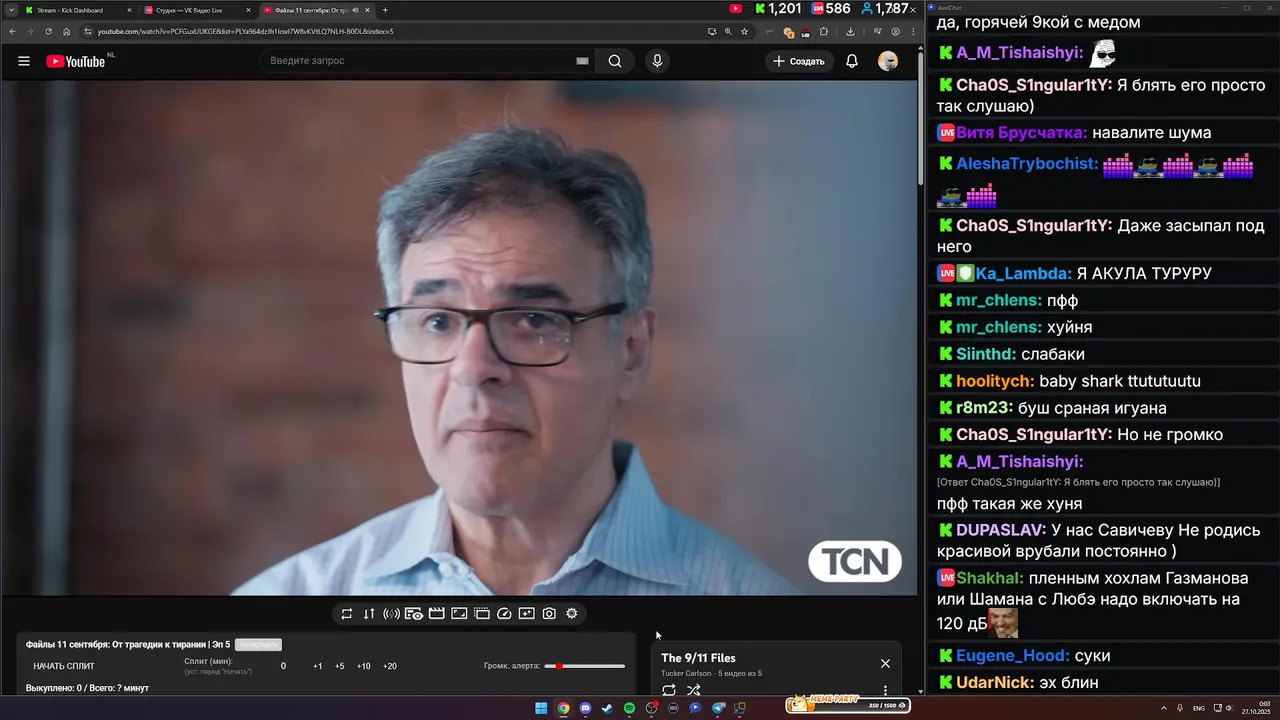Add +10 minutes to split

(363, 666)
